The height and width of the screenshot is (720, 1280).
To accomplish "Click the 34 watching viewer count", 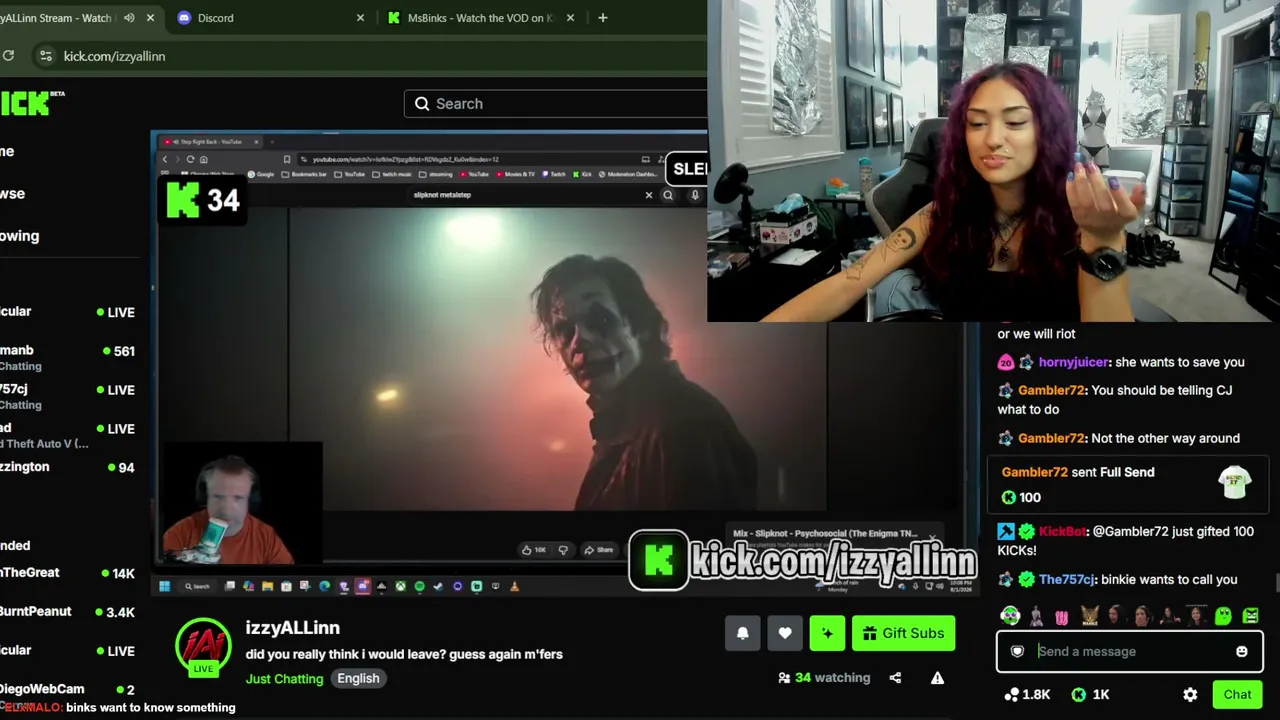I will pos(824,678).
